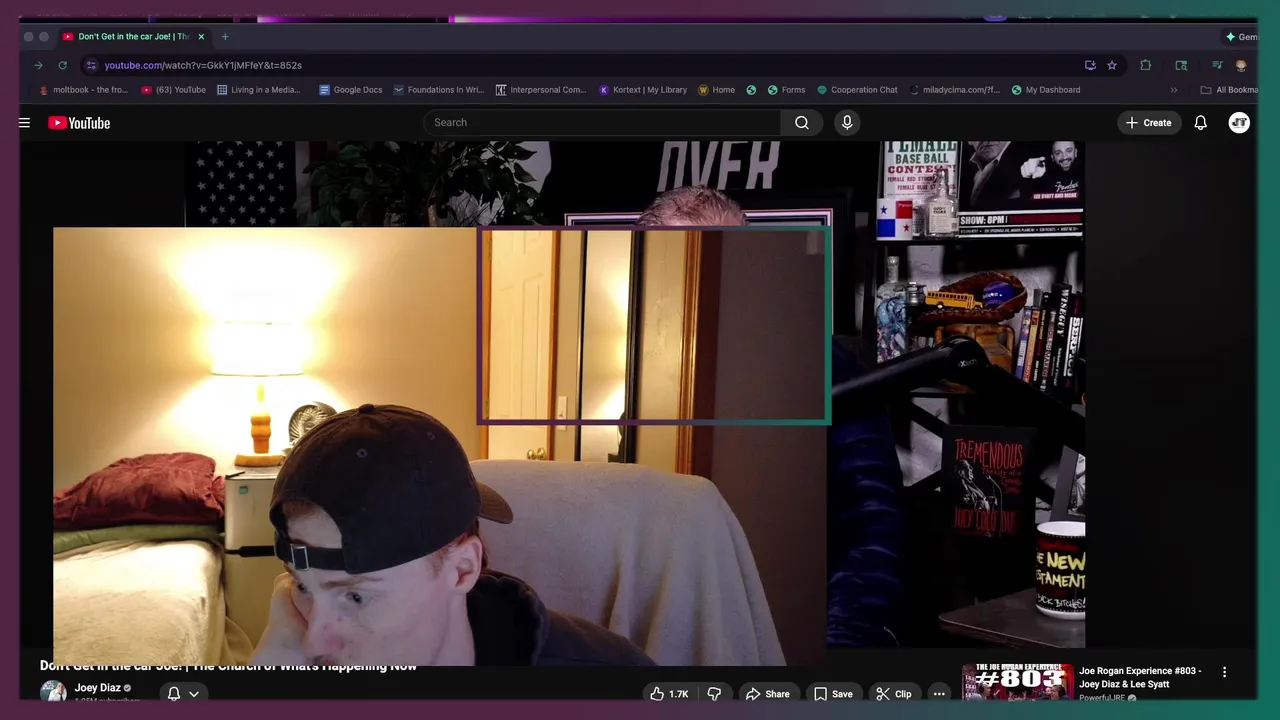1280x720 pixels.
Task: Open the 'Interpersonal Com...' bookmark
Action: point(541,90)
